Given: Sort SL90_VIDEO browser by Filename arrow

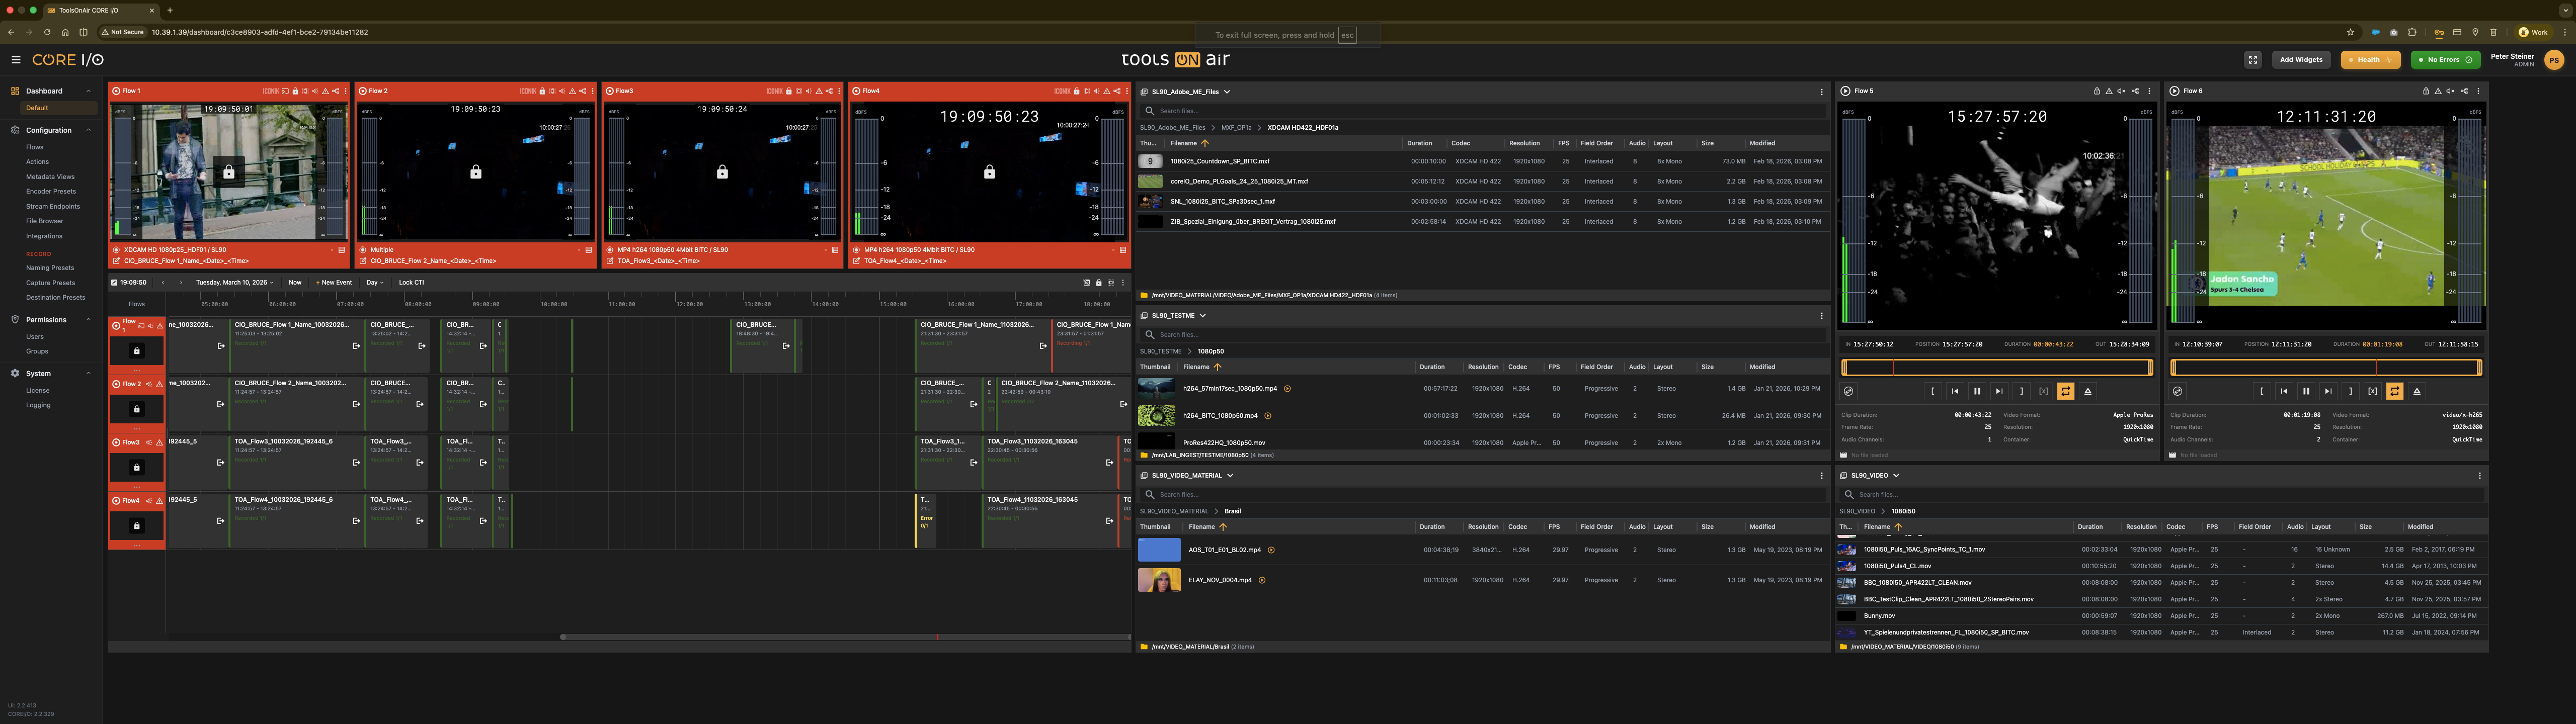Looking at the screenshot, I should click(1898, 527).
